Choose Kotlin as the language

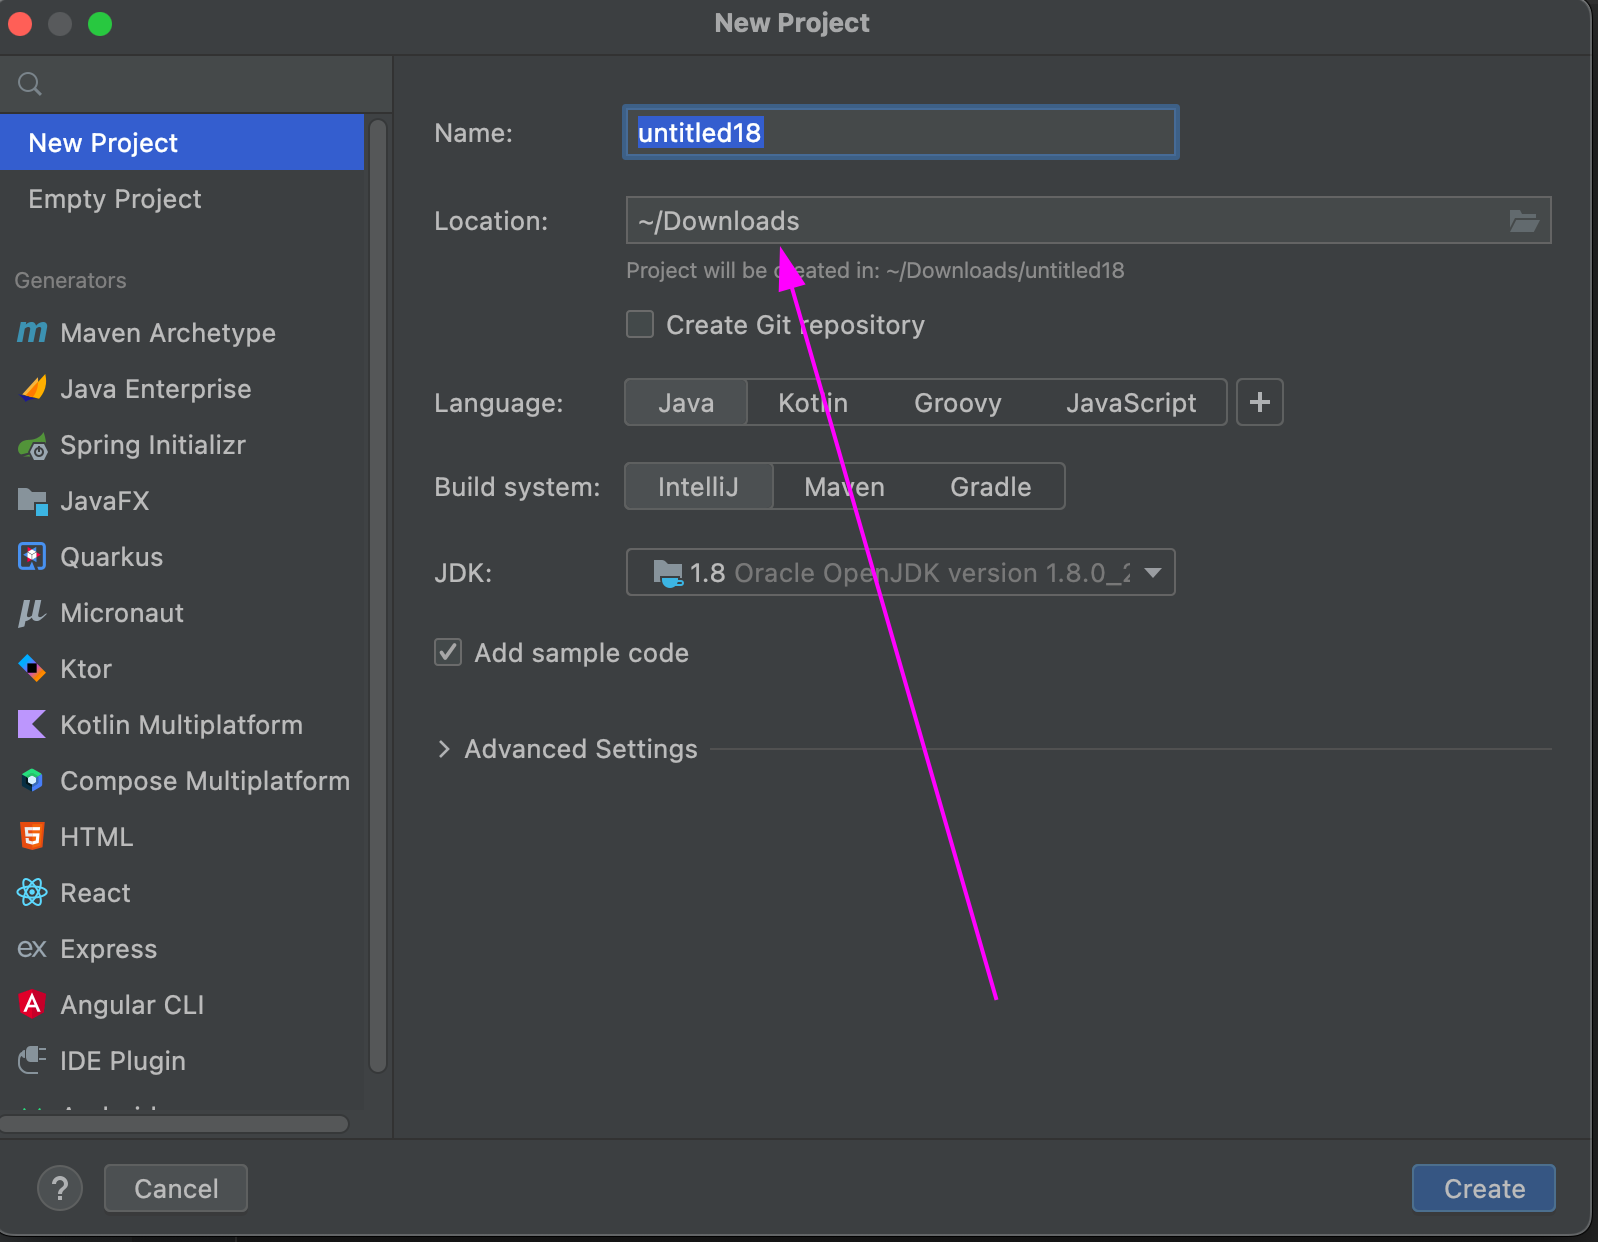tap(813, 402)
